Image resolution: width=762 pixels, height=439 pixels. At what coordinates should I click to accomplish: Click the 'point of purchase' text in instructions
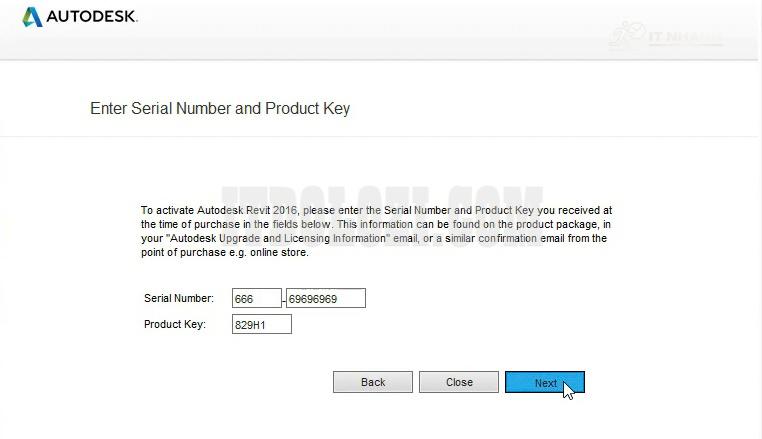coord(181,253)
